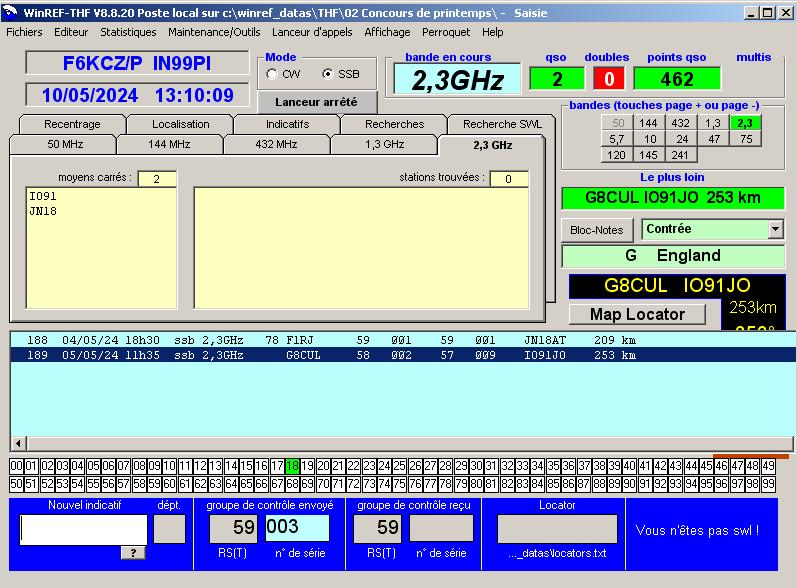Screen dimensions: 797x588
Task: Select band 75 in the bandes grid
Action: pyautogui.click(x=746, y=139)
